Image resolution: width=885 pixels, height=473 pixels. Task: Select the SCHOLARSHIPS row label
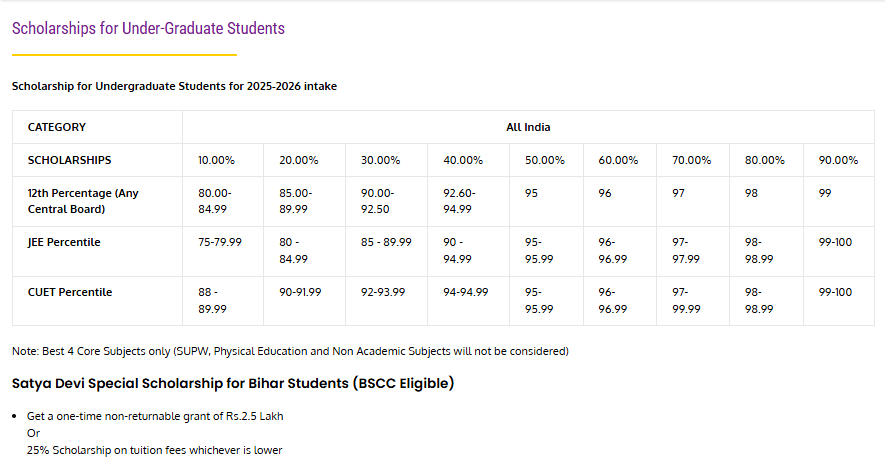point(69,160)
